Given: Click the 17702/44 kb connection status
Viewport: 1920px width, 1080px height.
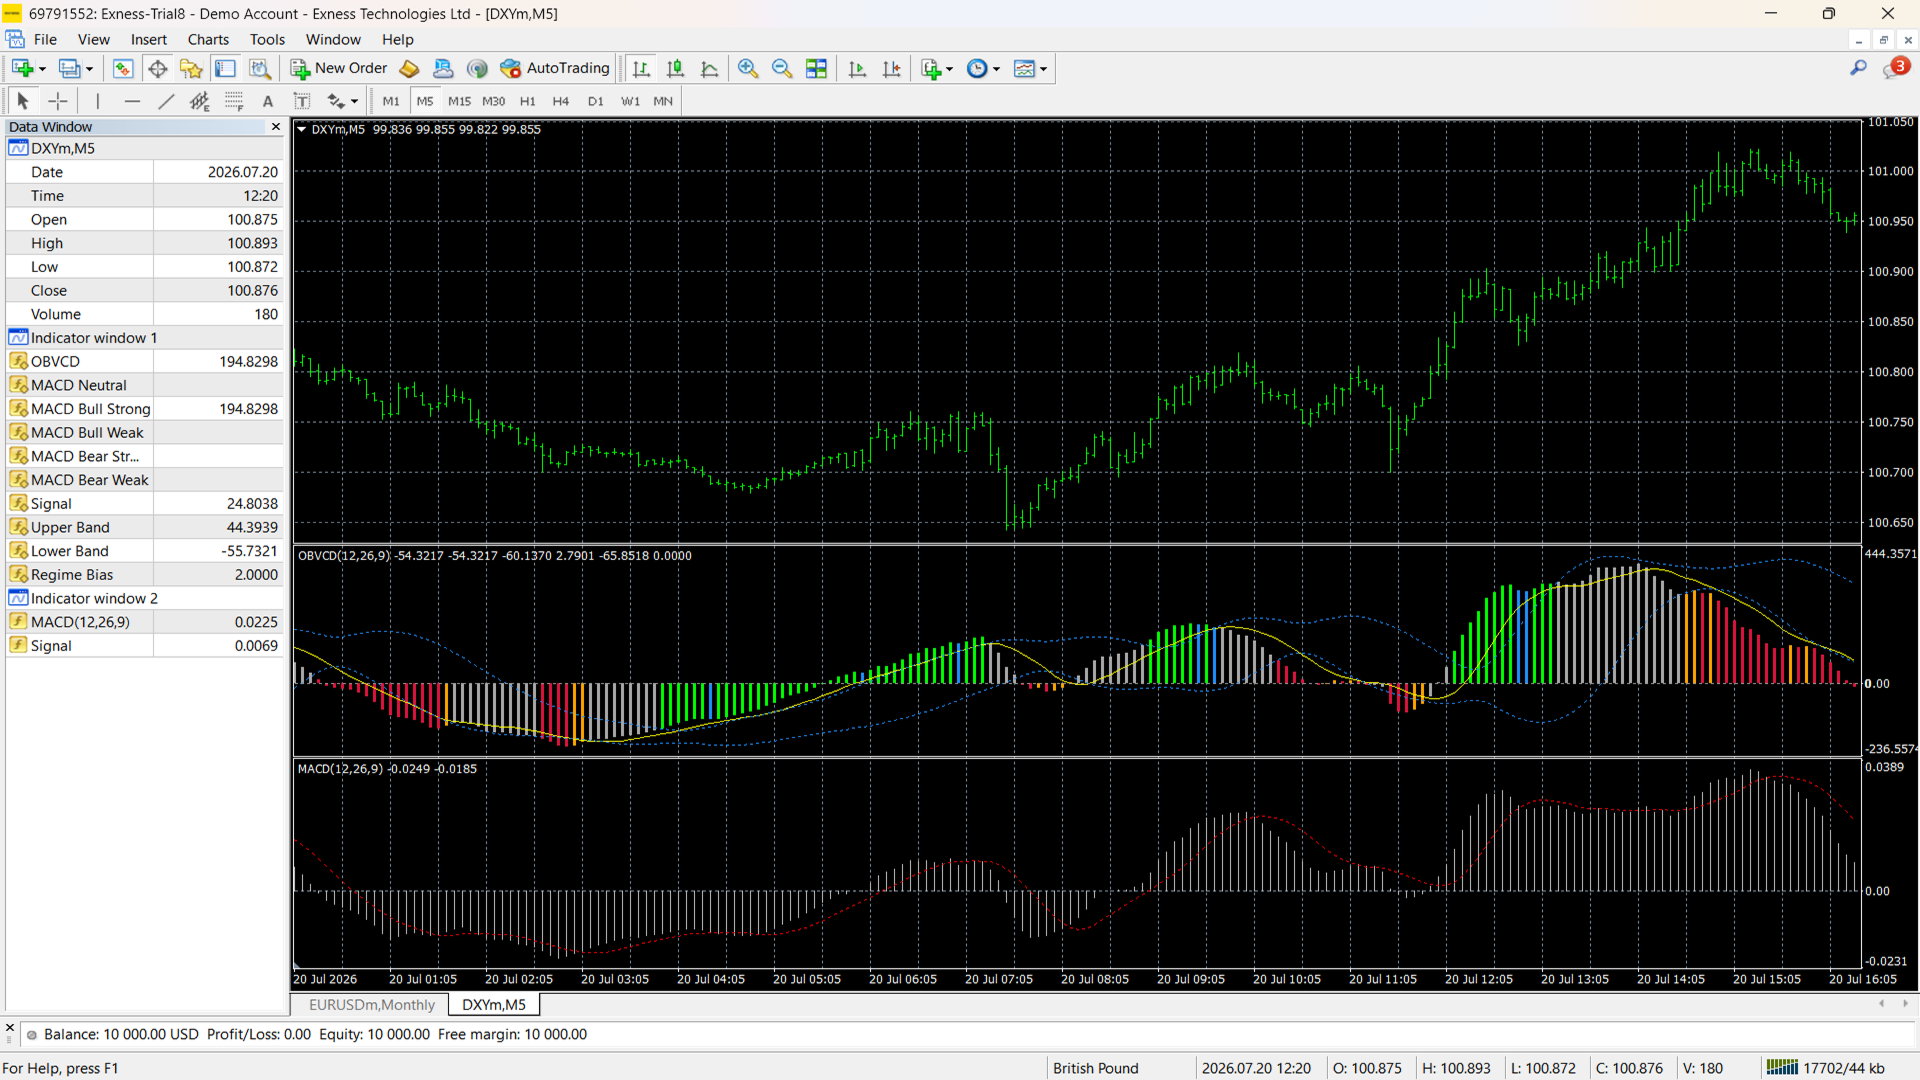Looking at the screenshot, I should [1825, 1068].
